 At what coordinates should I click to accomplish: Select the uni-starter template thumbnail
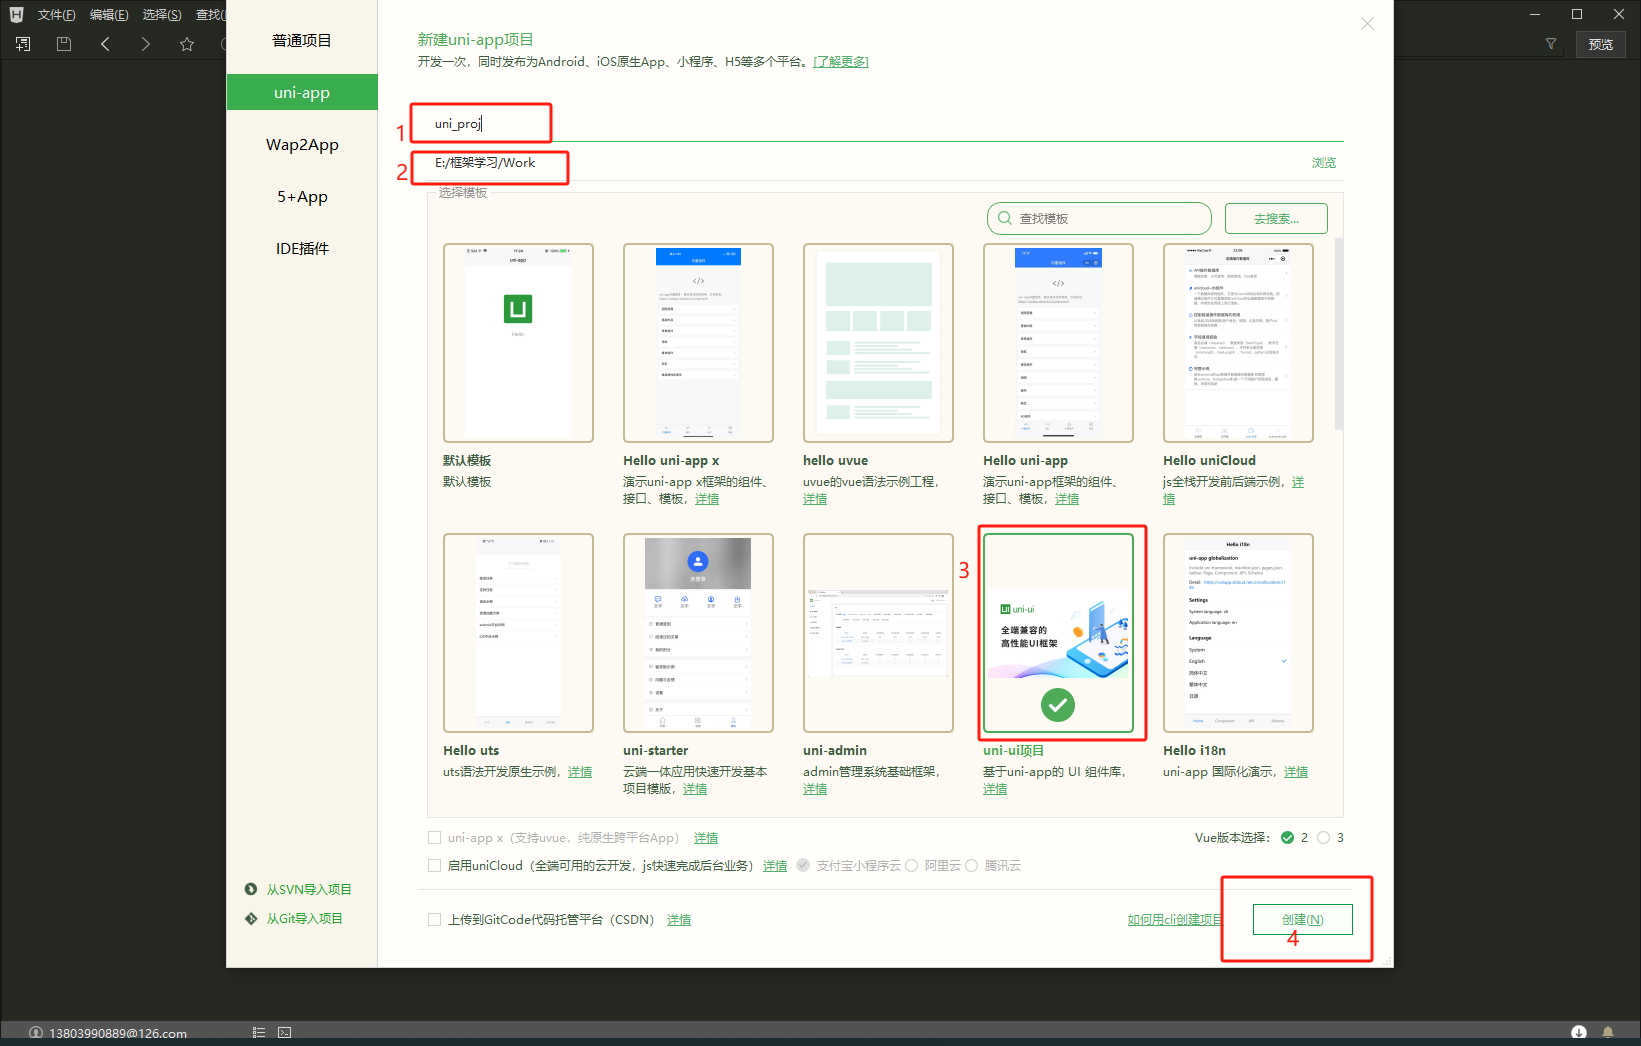(x=698, y=633)
